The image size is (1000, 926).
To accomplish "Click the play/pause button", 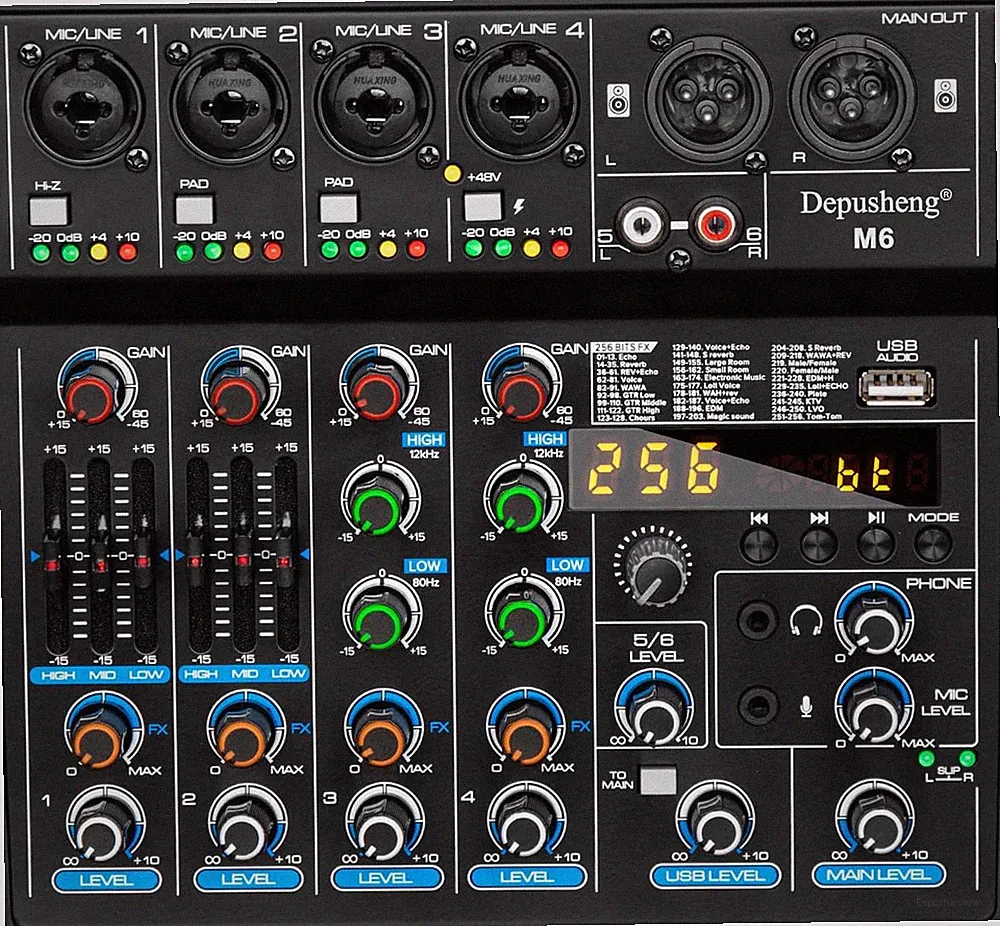I will [x=876, y=544].
